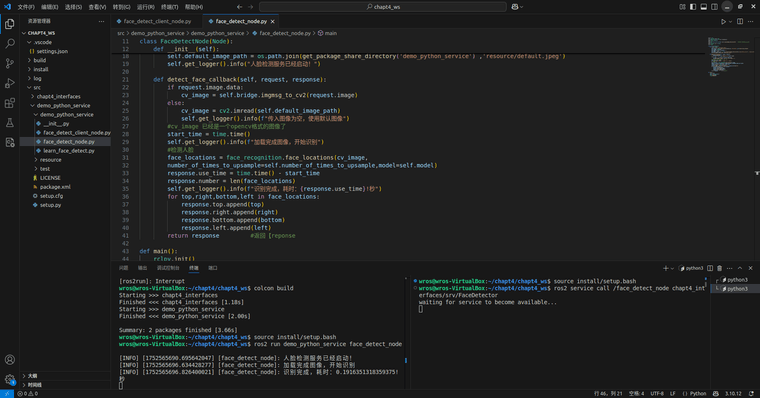Expand the build folder
760x398 pixels.
[x=30, y=60]
